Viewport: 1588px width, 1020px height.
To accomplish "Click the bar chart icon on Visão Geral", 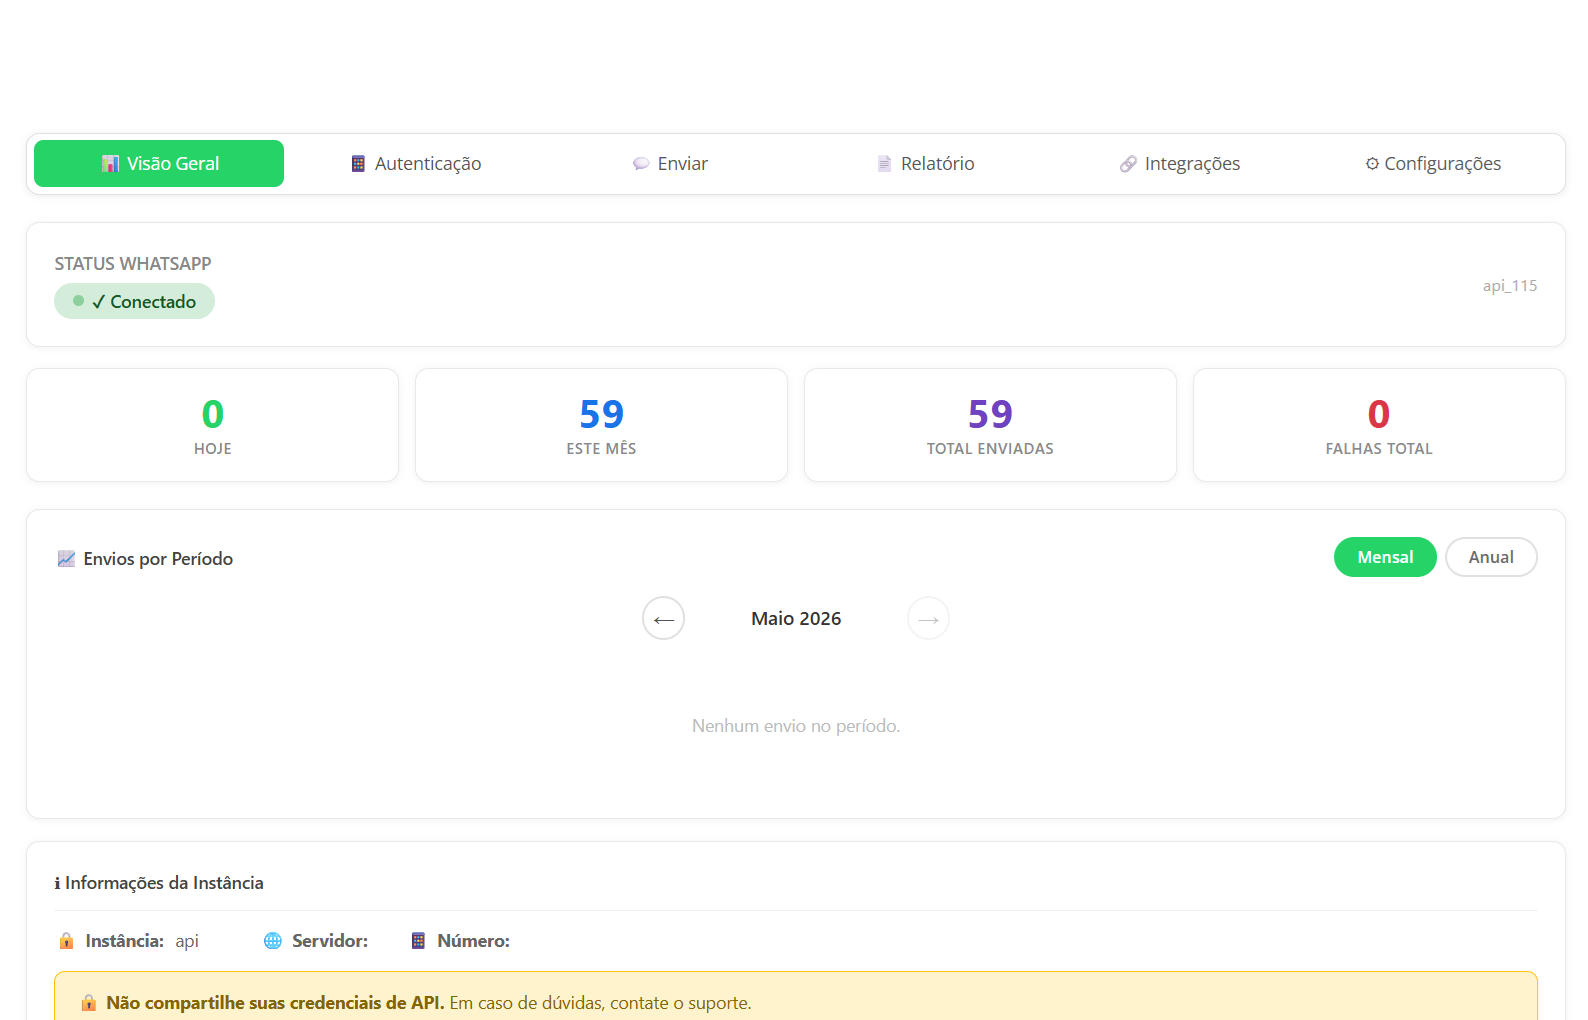I will tap(110, 164).
